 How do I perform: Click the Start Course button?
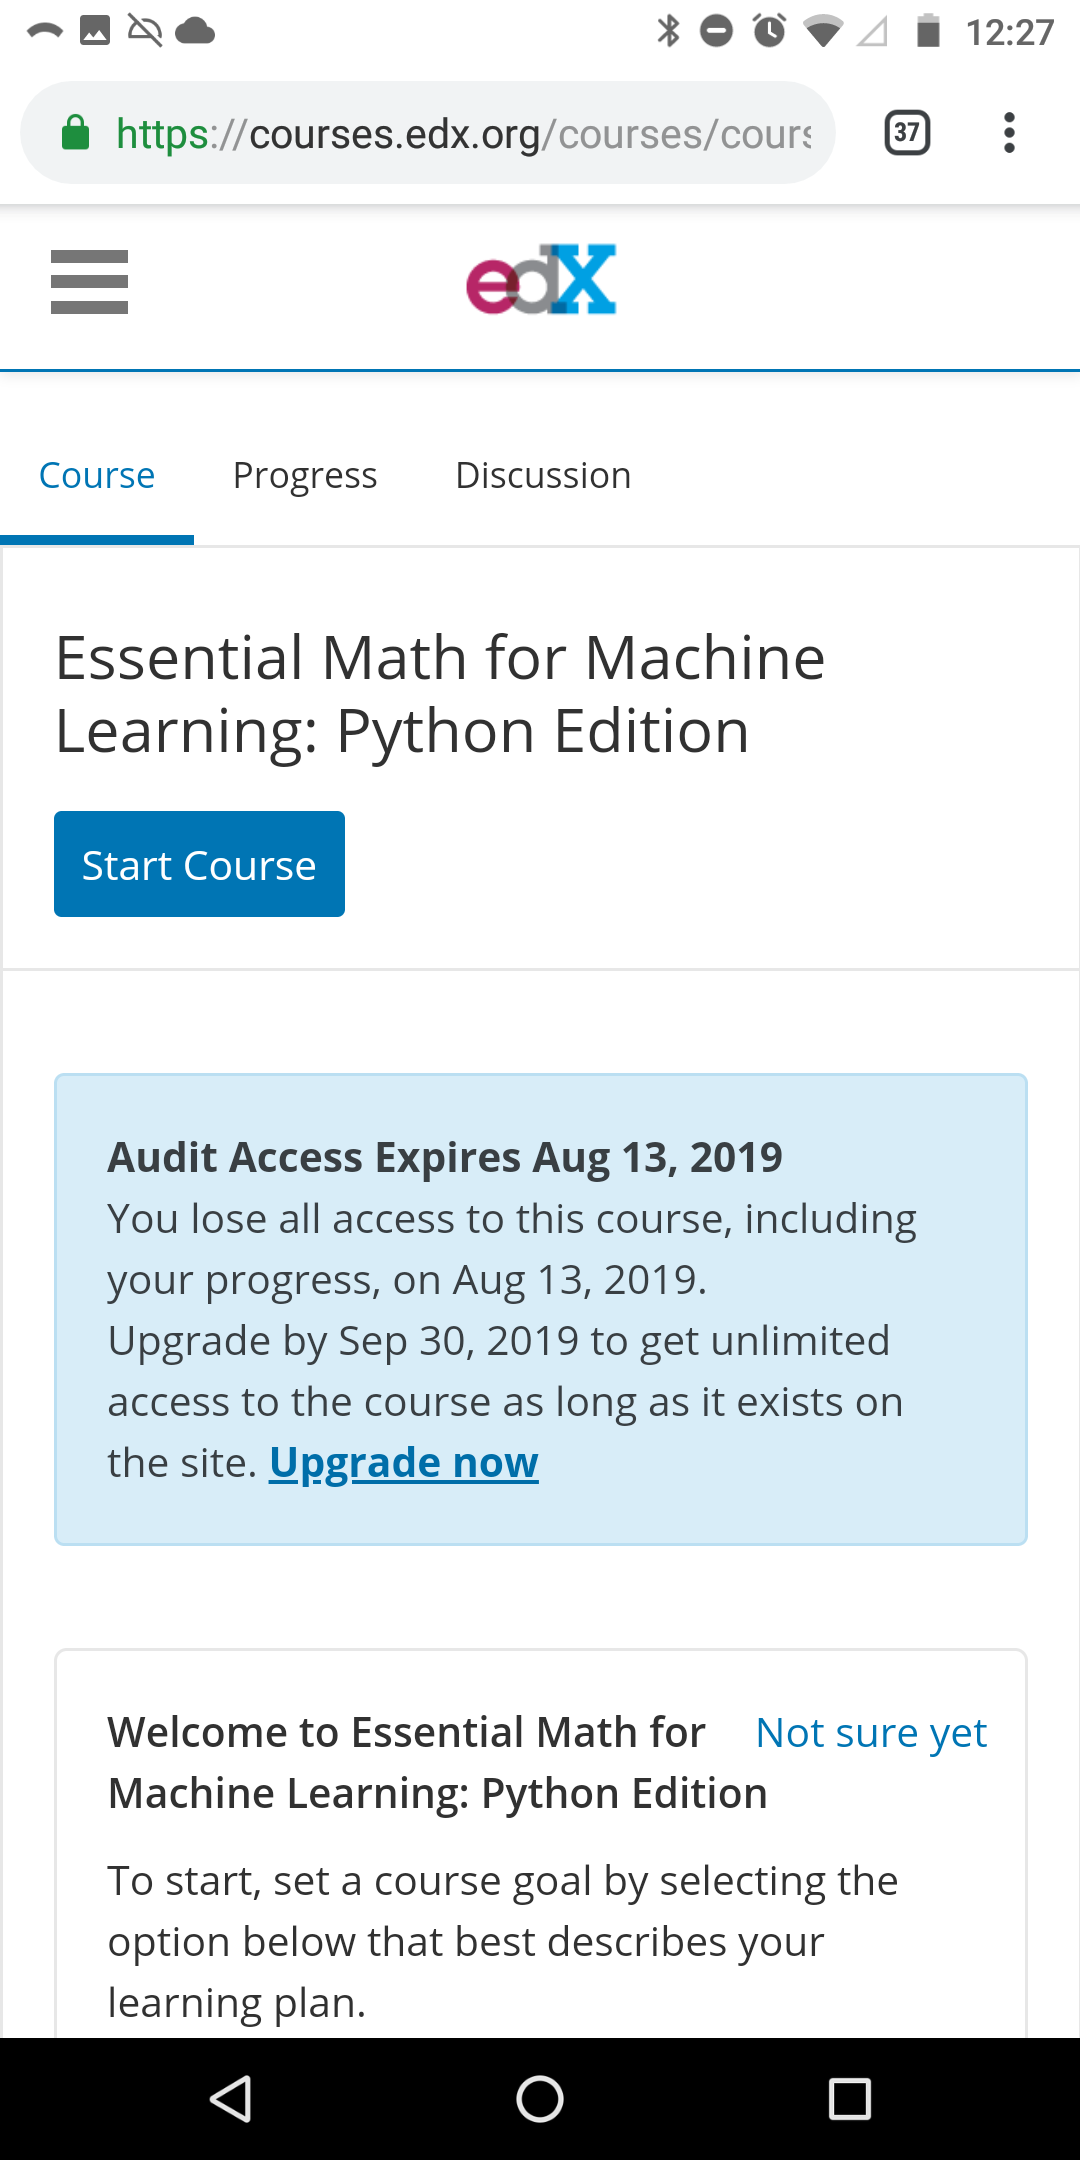coord(199,864)
